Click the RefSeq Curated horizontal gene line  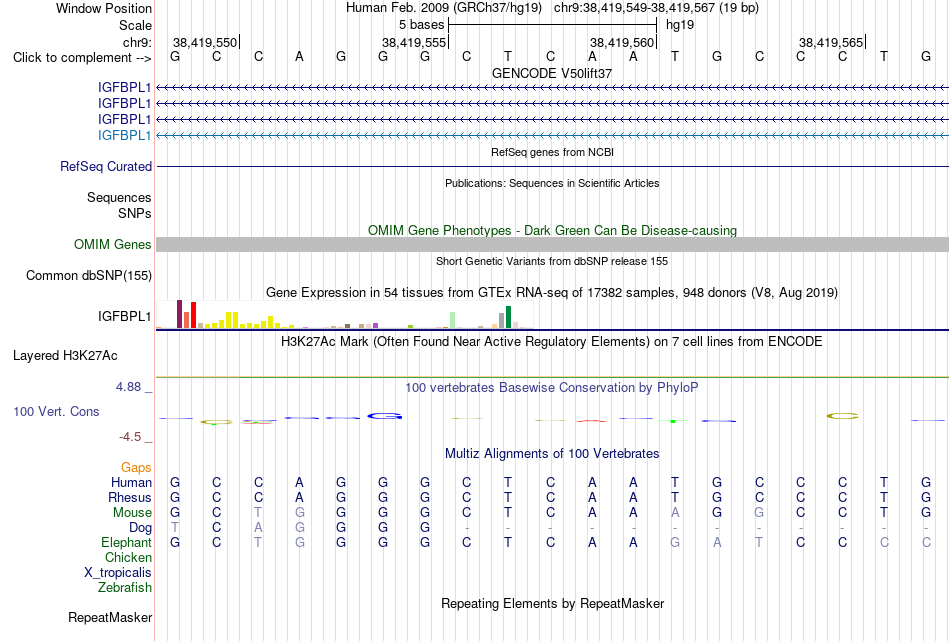pyautogui.click(x=552, y=167)
